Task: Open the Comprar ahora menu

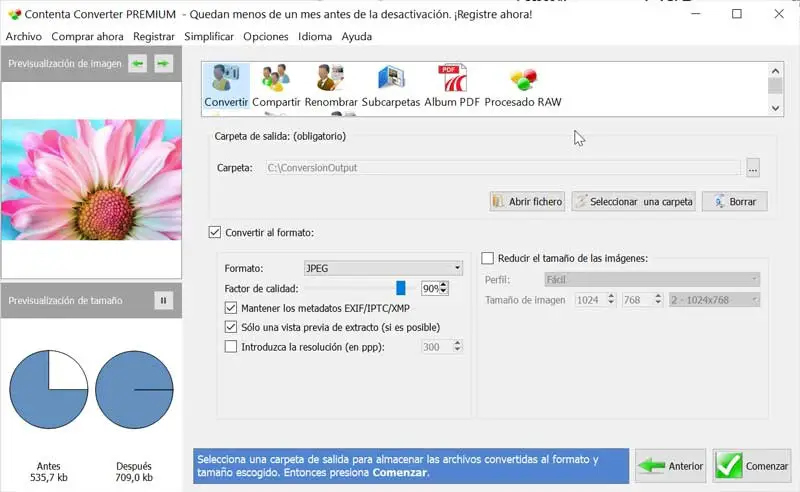Action: (x=87, y=37)
